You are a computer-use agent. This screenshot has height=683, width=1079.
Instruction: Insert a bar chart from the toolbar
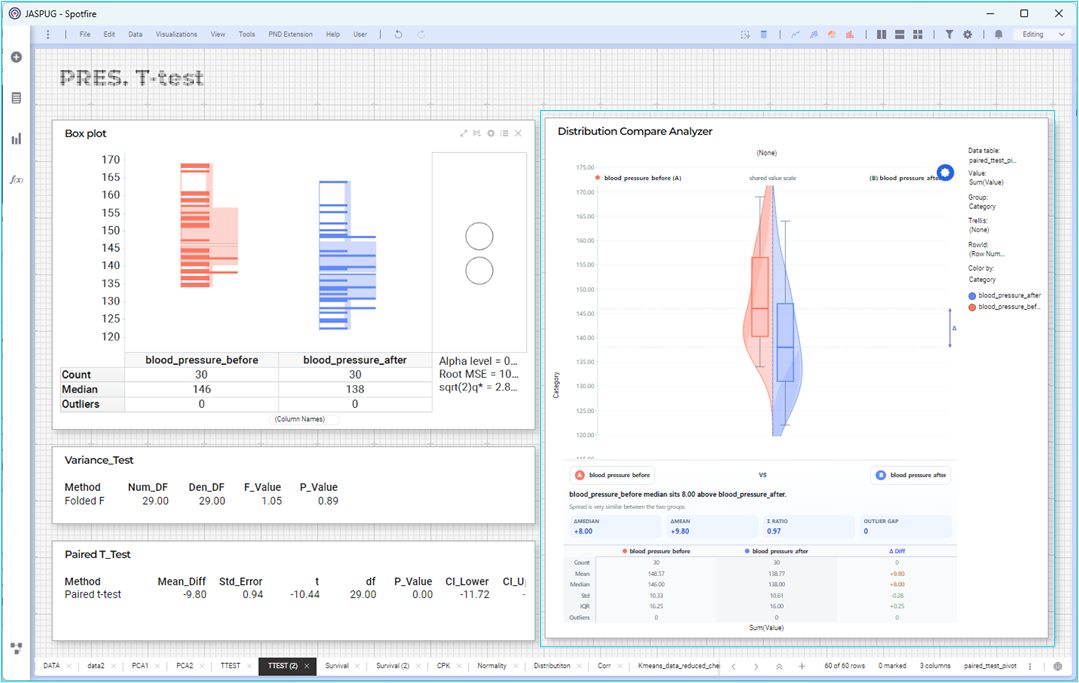(850, 34)
